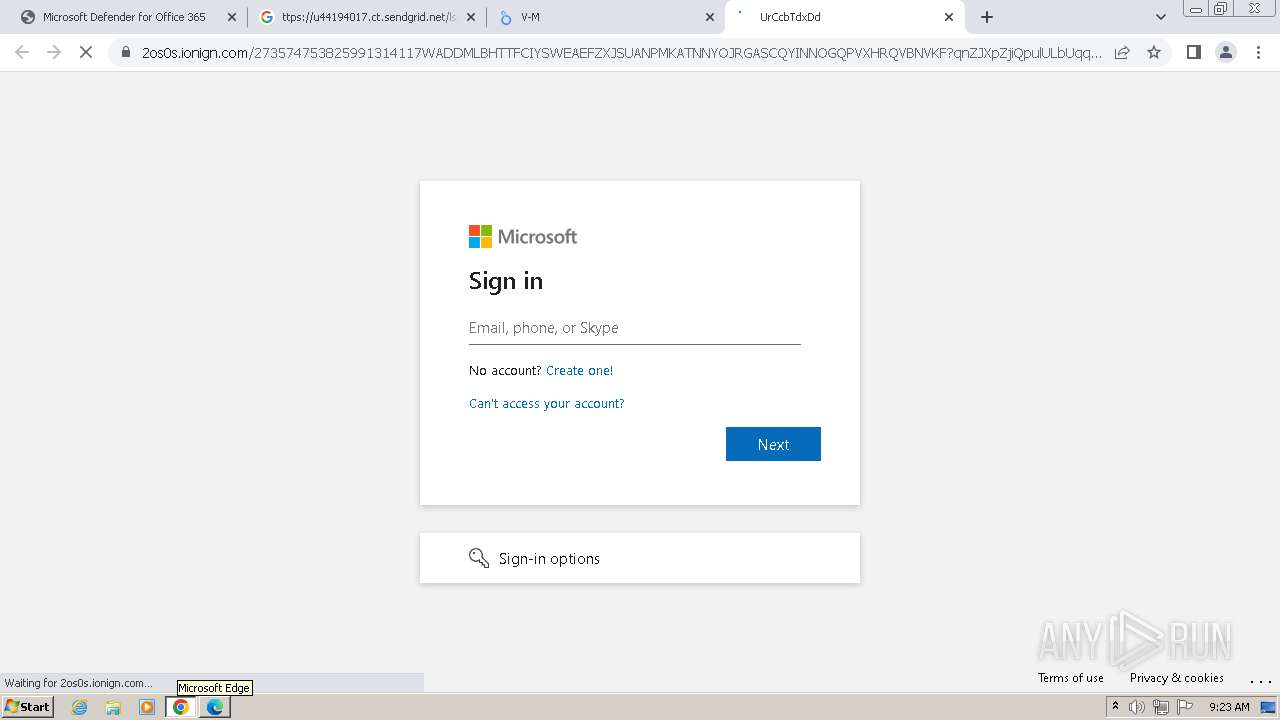Screen dimensions: 1280x720
Task: Open the Windows Start menu
Action: coord(28,707)
